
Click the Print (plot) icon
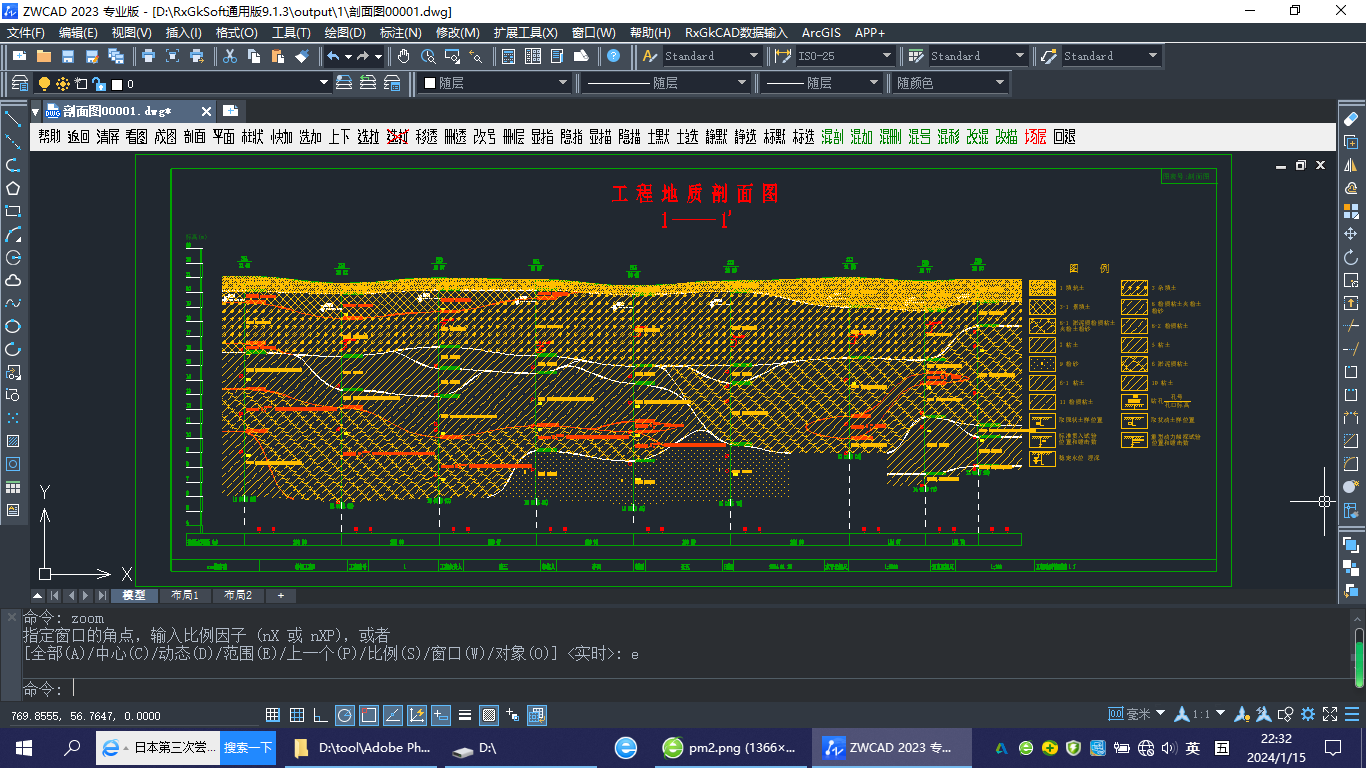[148, 56]
